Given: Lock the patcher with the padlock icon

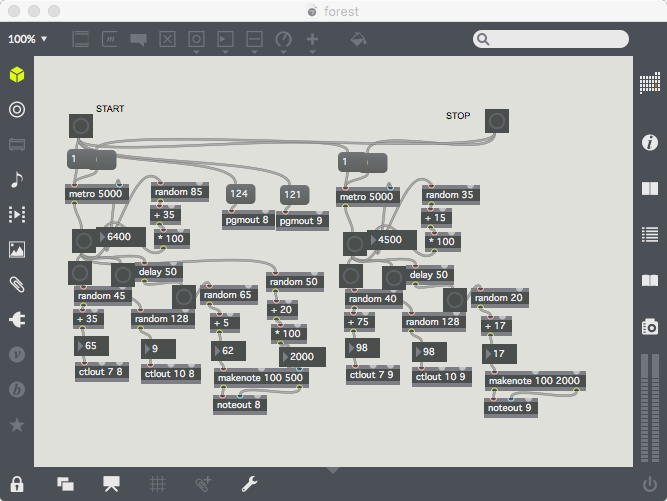Looking at the screenshot, I should point(17,484).
